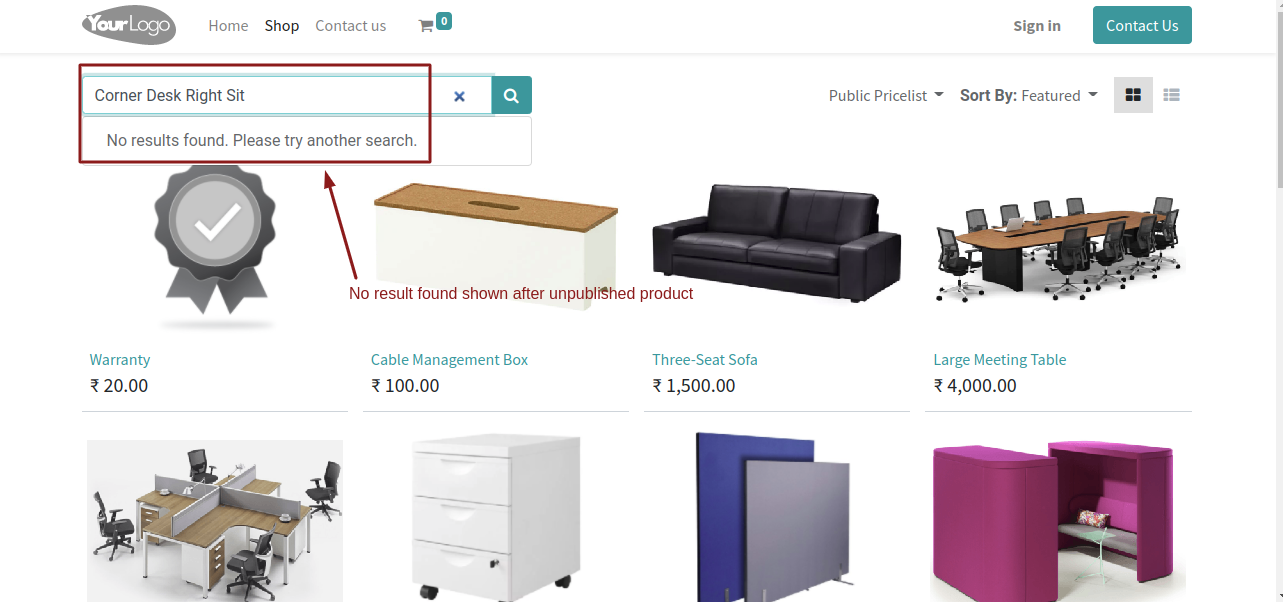Click the Sign in link
Image resolution: width=1283 pixels, height=602 pixels.
(x=1037, y=26)
